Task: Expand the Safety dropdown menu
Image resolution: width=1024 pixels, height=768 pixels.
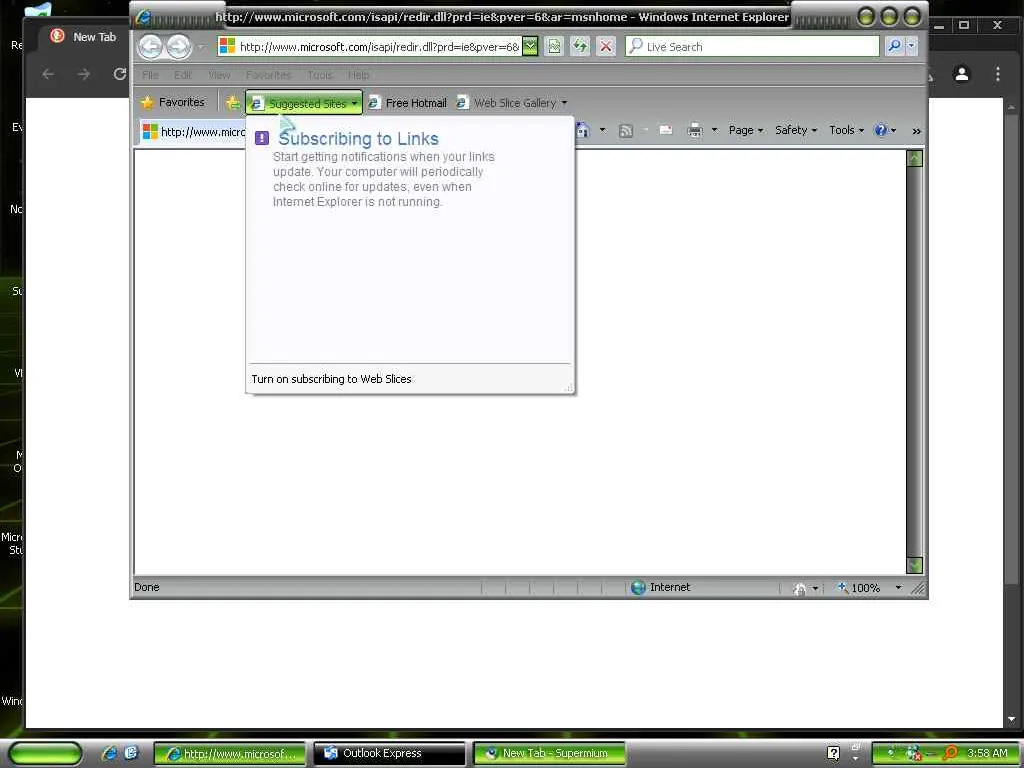Action: (795, 131)
